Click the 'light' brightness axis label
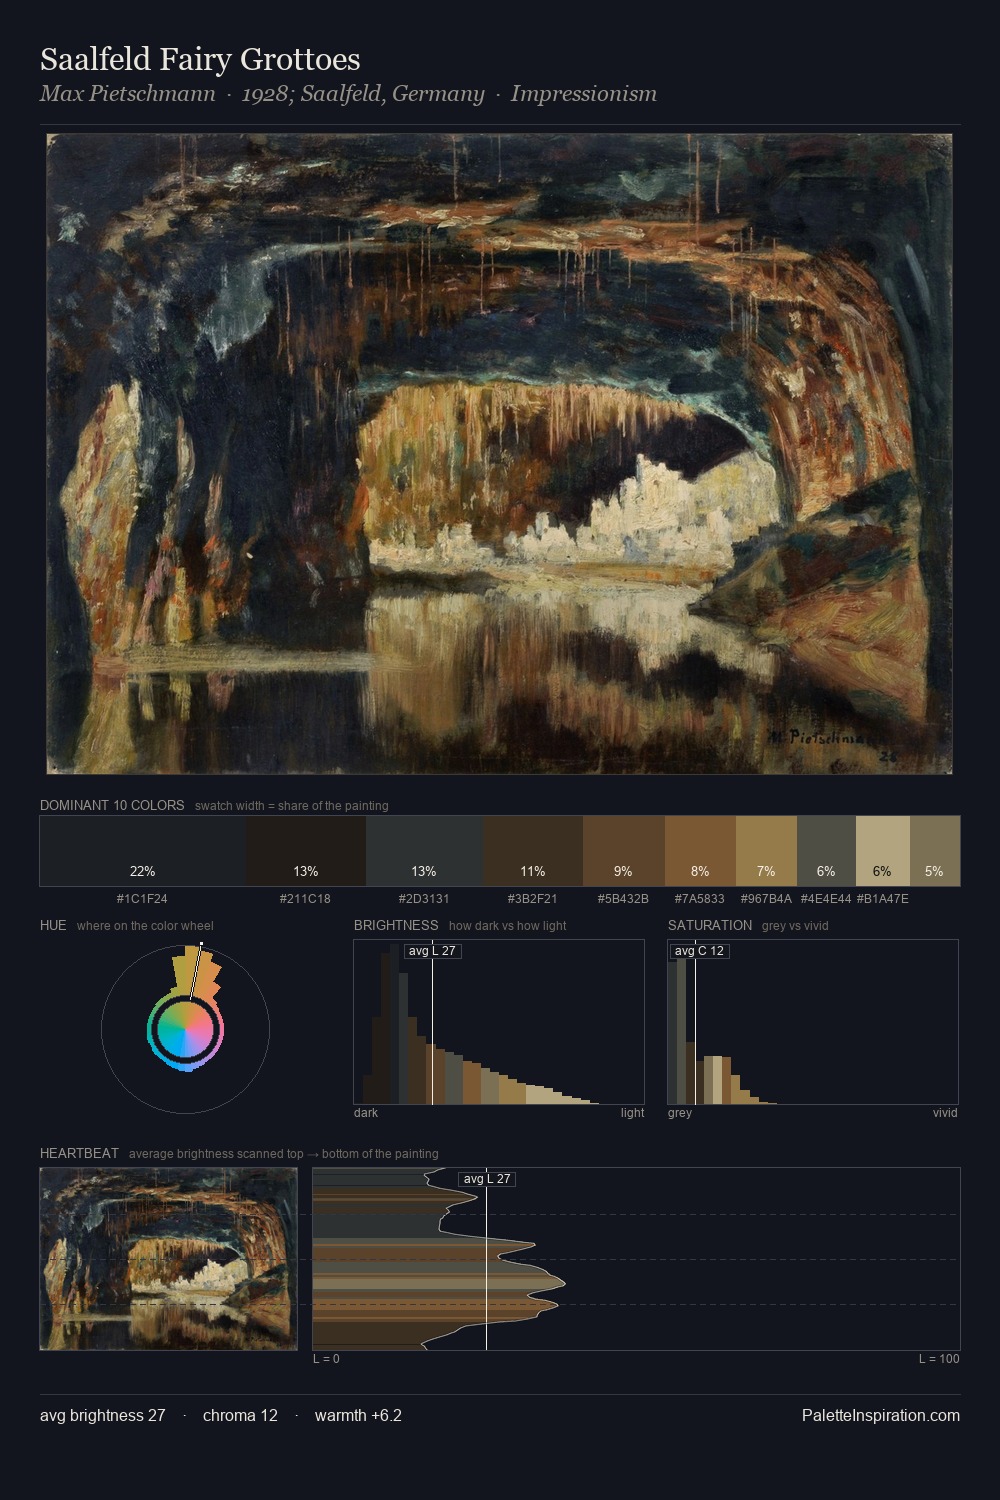1000x1500 pixels. 632,1113
